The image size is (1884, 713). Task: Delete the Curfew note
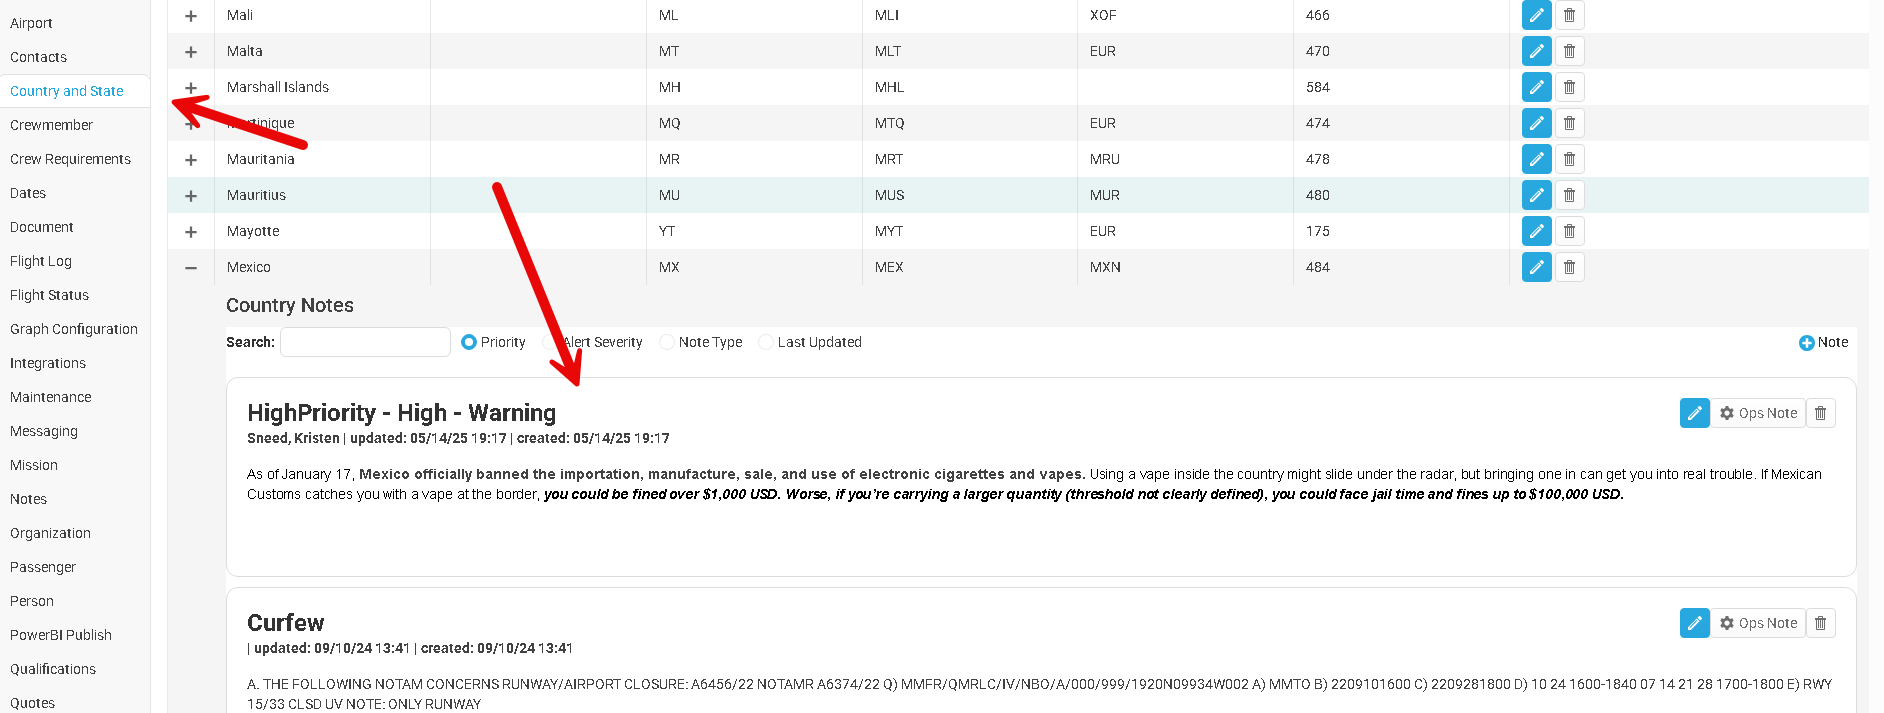coord(1820,623)
